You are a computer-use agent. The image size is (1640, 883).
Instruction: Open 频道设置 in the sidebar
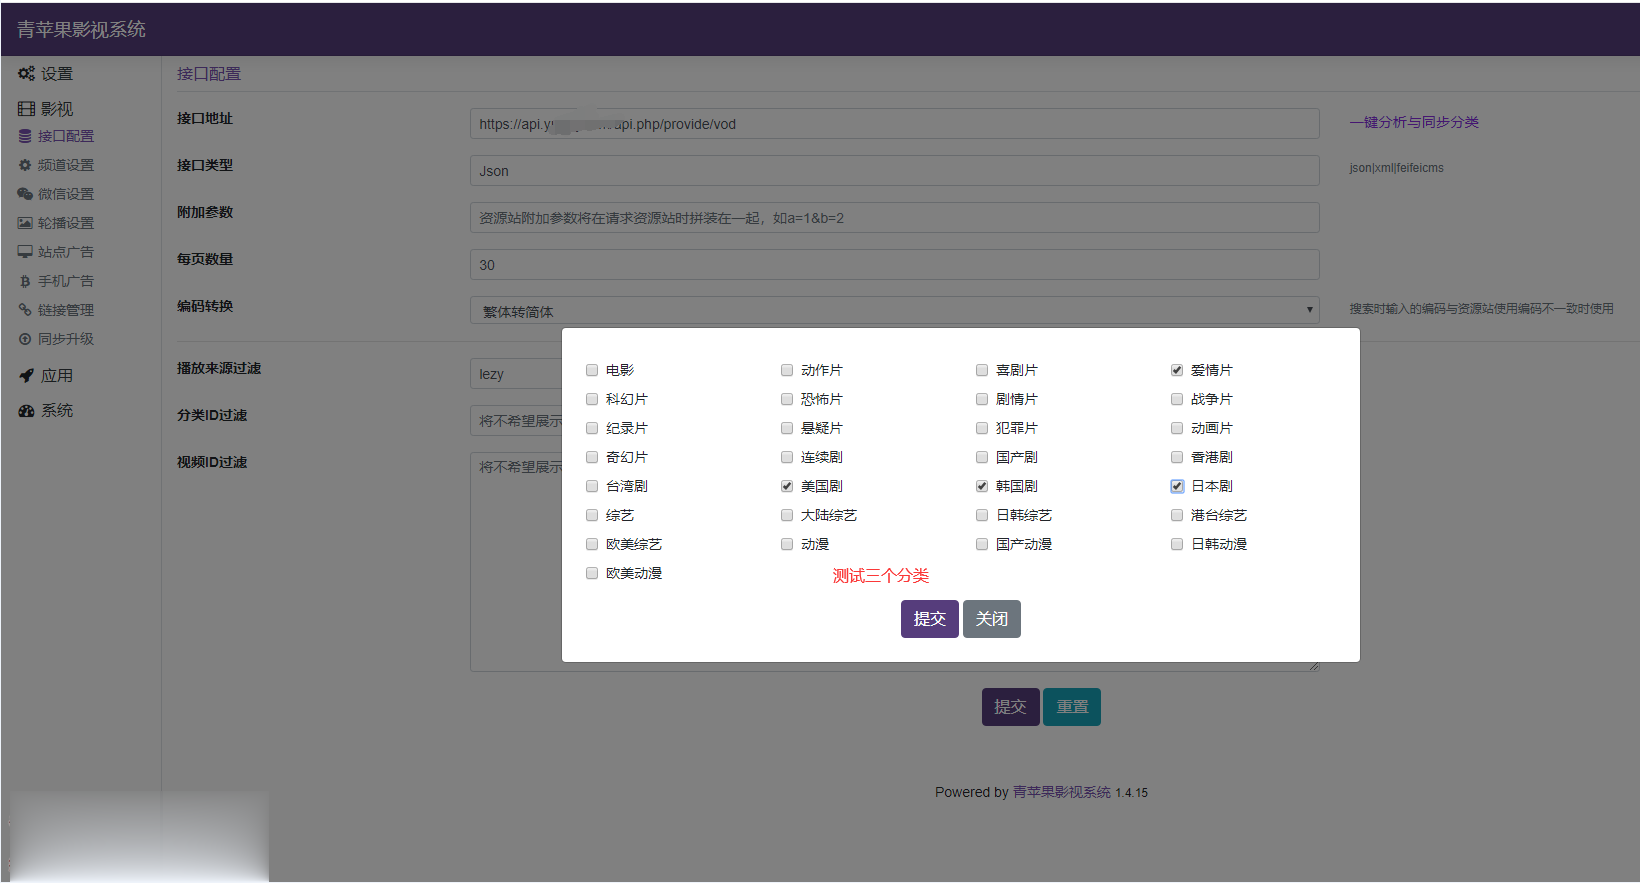tap(65, 165)
